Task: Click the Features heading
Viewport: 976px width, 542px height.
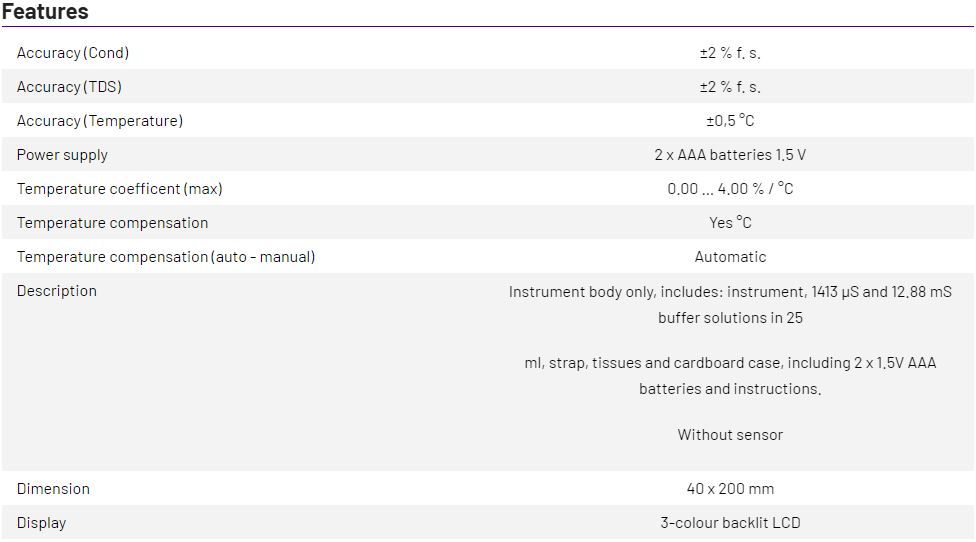Action: pos(45,12)
